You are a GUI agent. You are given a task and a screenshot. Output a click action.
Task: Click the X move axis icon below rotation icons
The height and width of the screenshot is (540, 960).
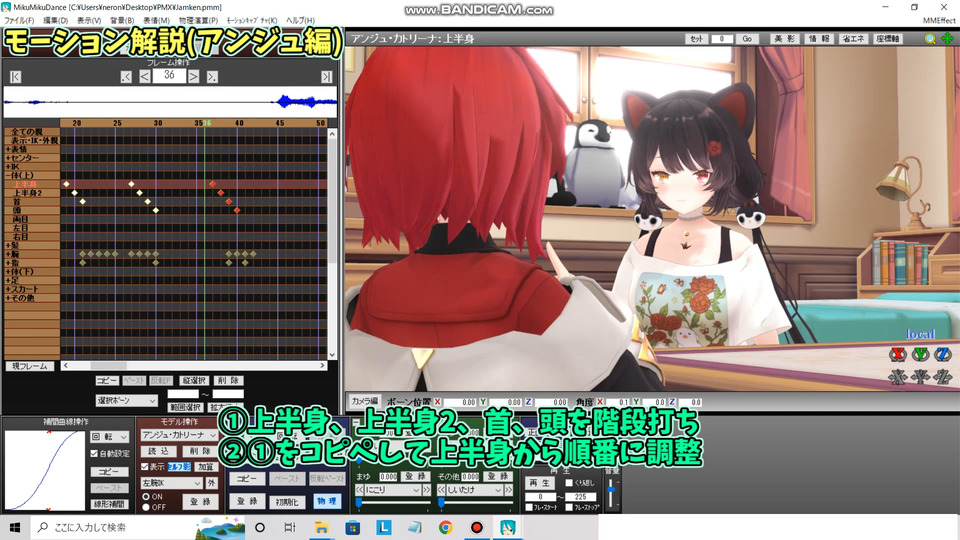click(898, 377)
